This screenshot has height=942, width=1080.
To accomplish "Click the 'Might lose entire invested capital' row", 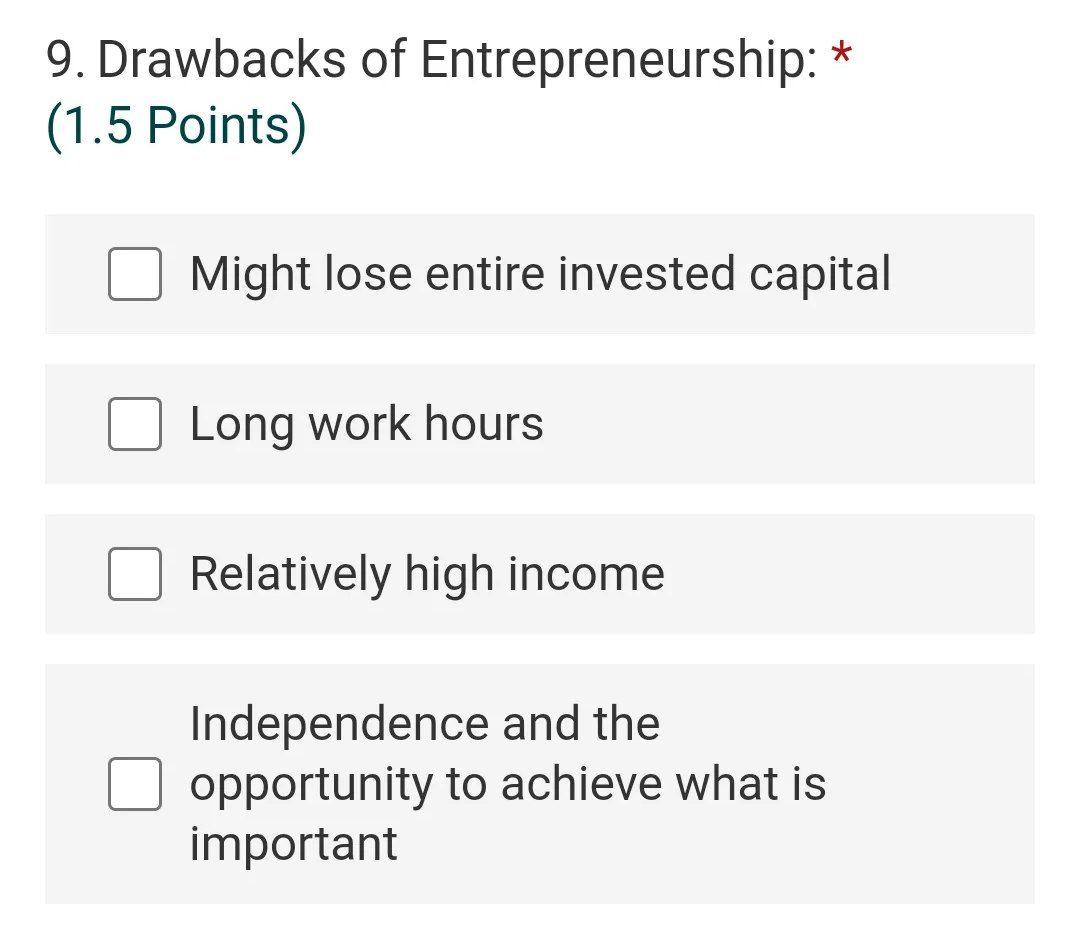I will 540,274.
